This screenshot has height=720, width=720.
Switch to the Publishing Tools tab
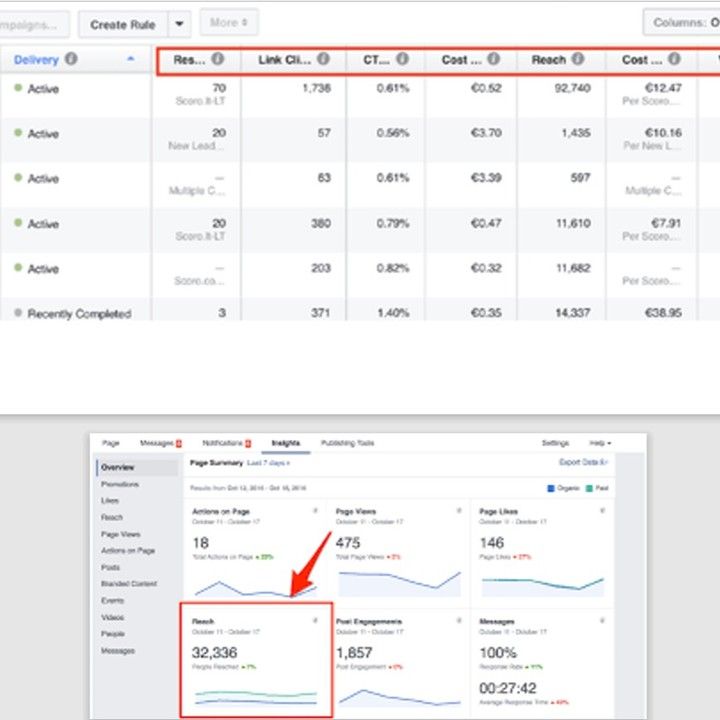347,443
